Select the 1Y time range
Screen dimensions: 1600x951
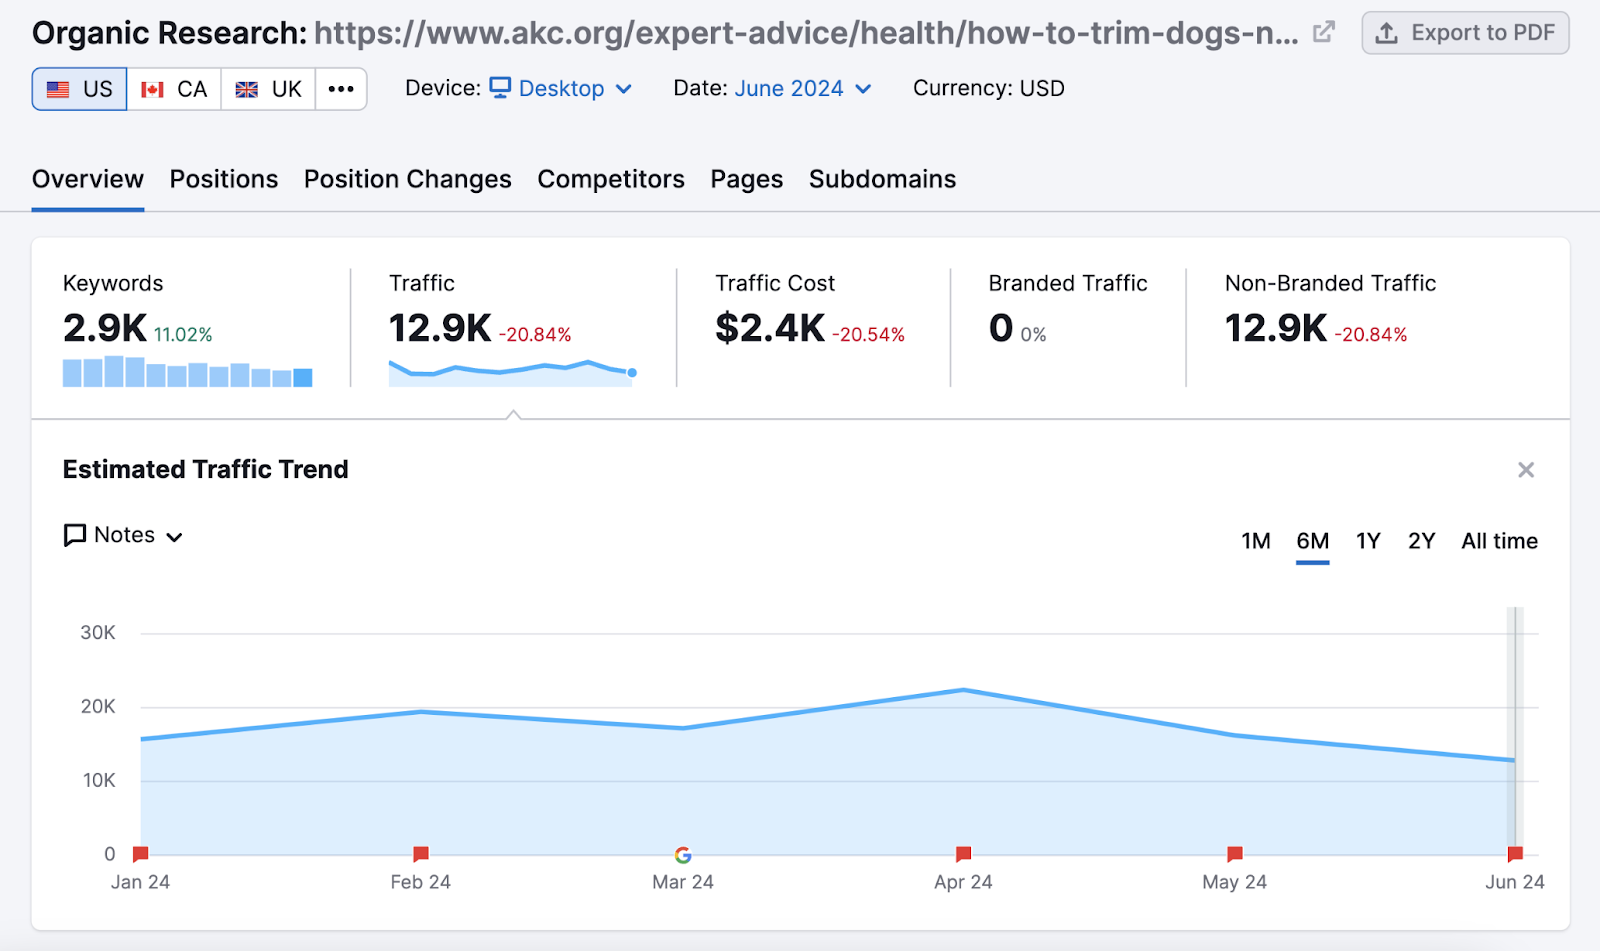pos(1368,541)
